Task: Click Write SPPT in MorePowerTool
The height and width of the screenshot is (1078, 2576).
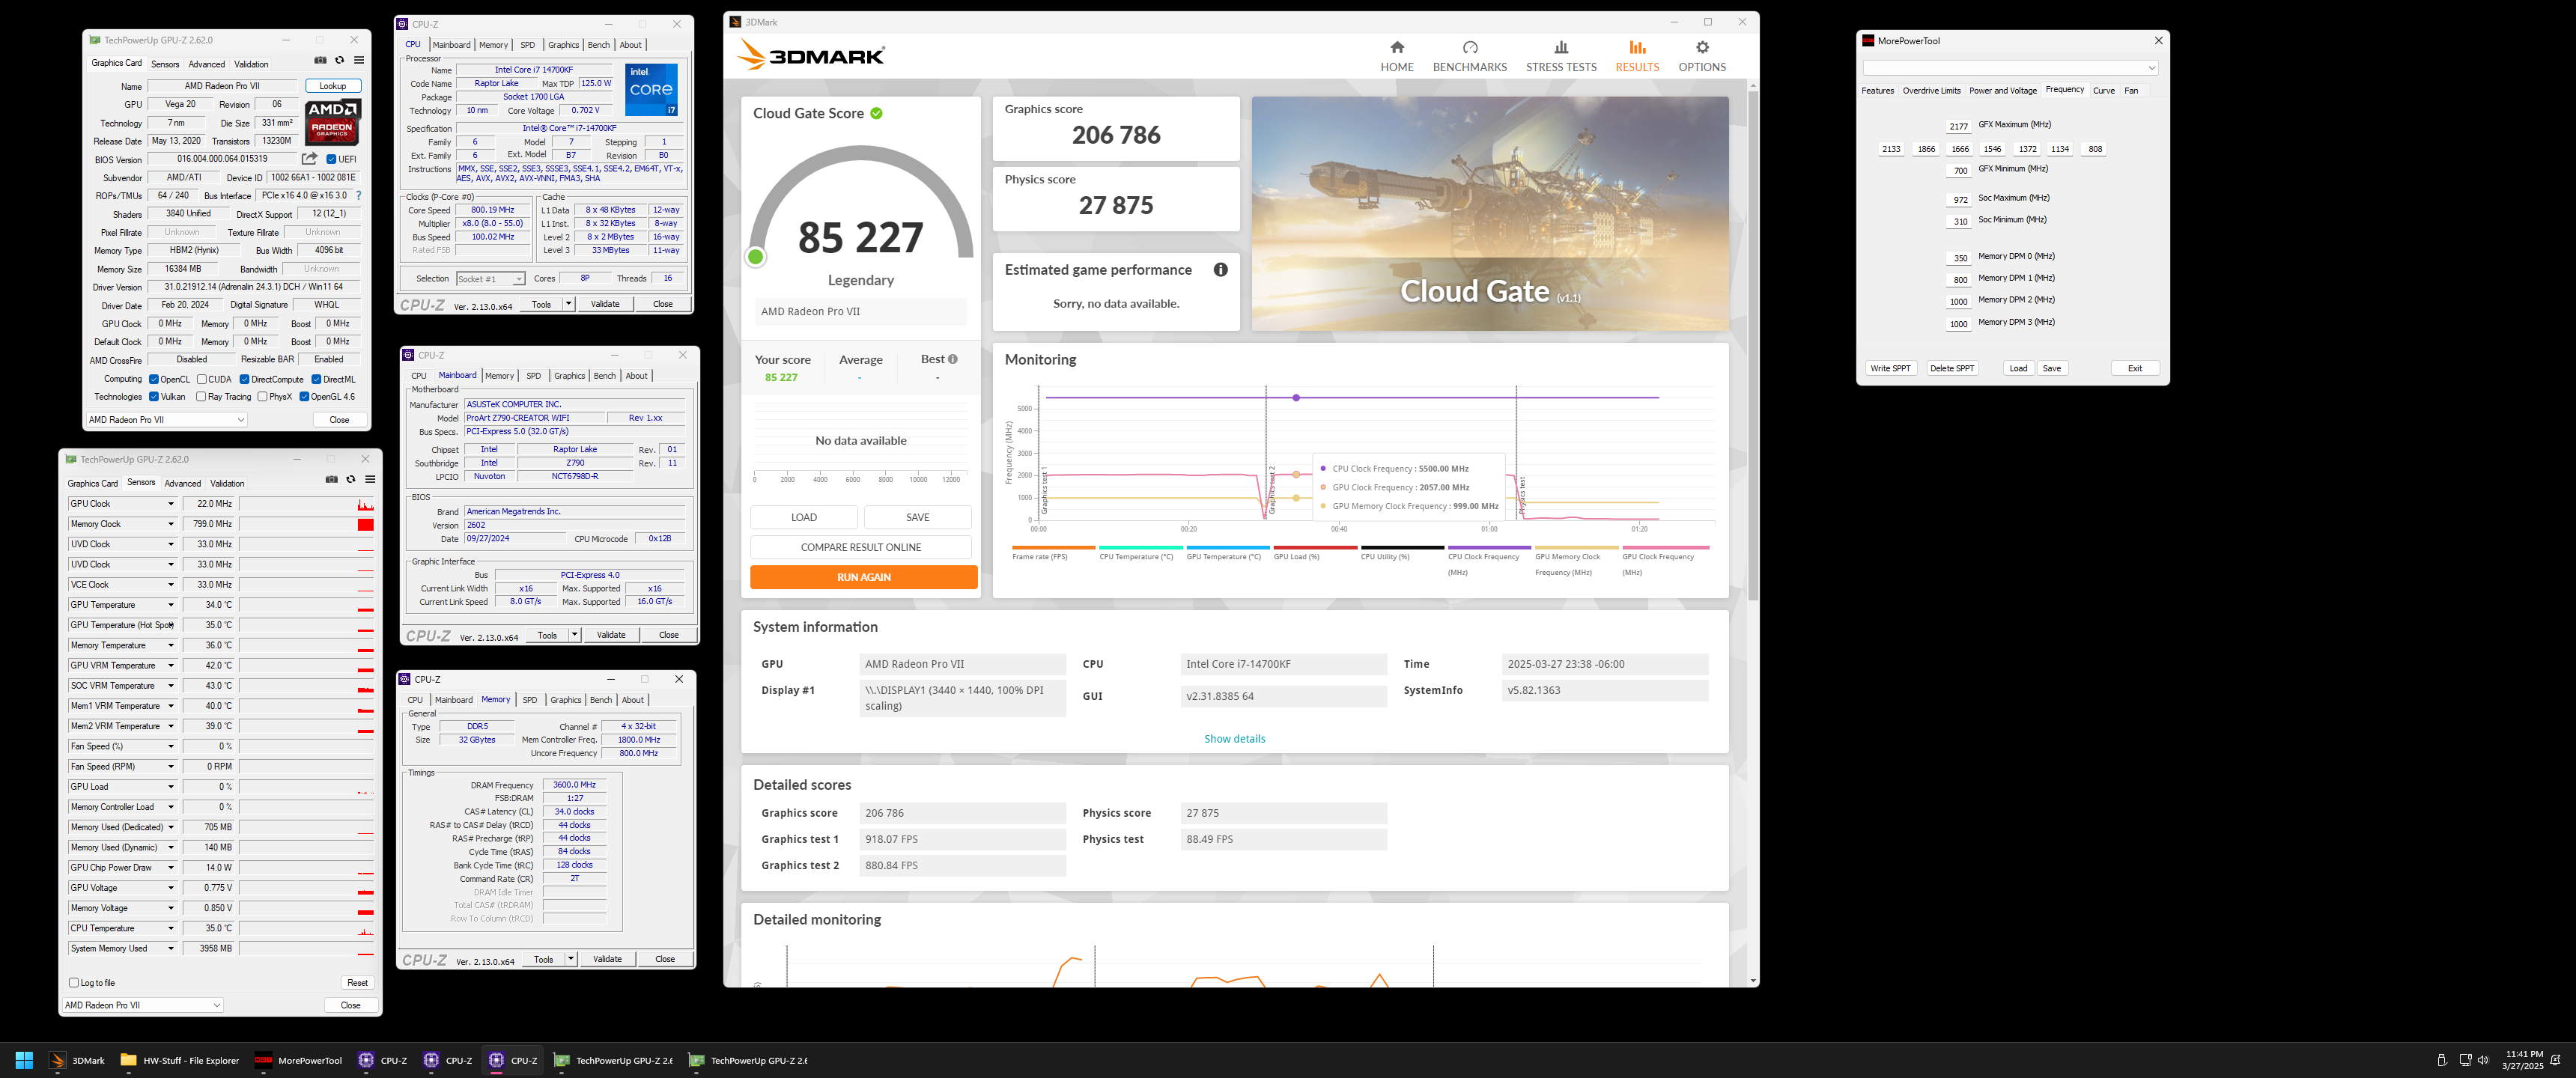Action: click(1890, 368)
